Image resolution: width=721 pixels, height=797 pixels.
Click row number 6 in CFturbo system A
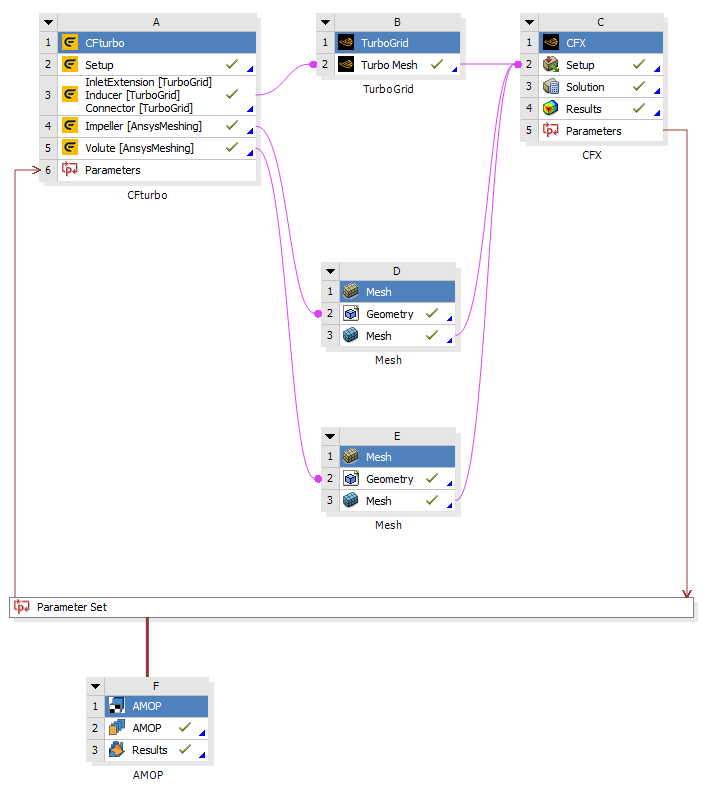pos(48,170)
